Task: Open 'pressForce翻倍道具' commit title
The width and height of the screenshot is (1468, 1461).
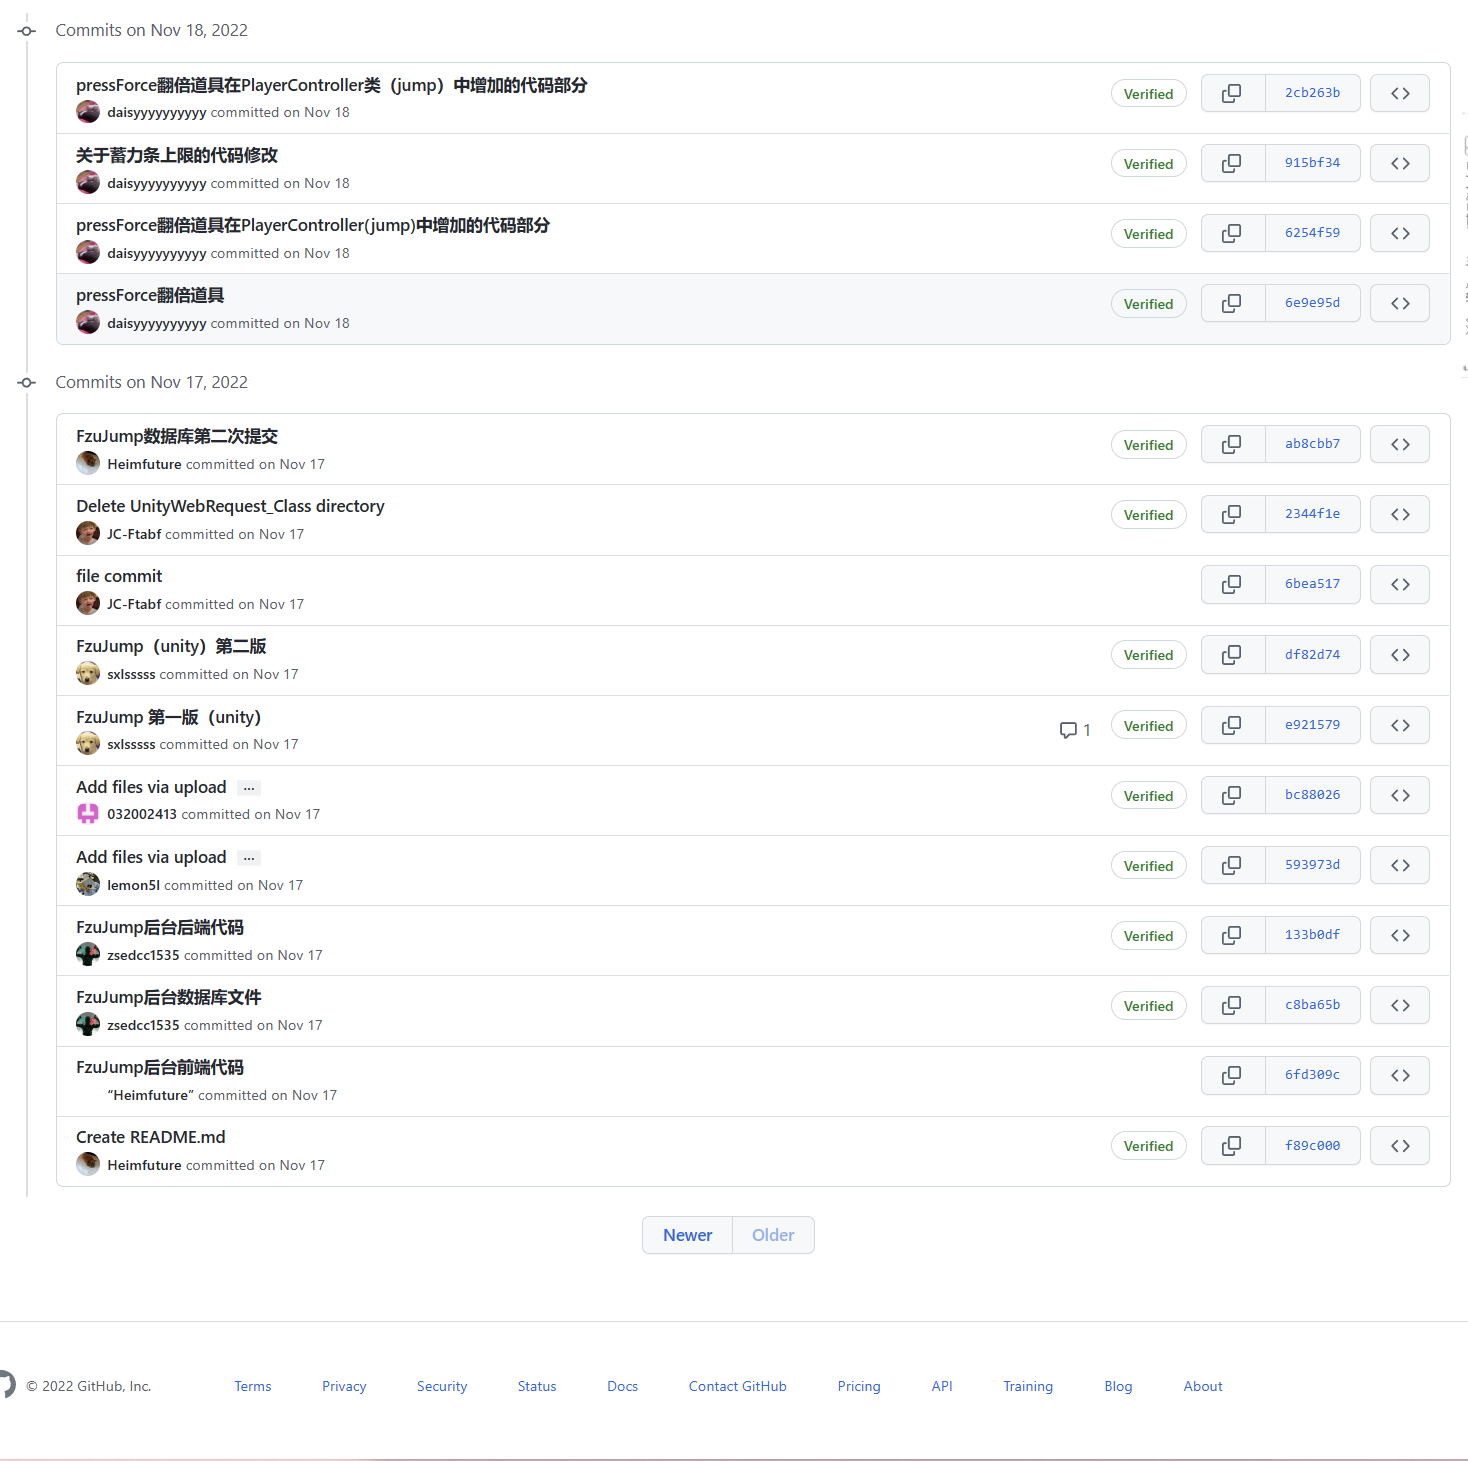Action: (150, 295)
